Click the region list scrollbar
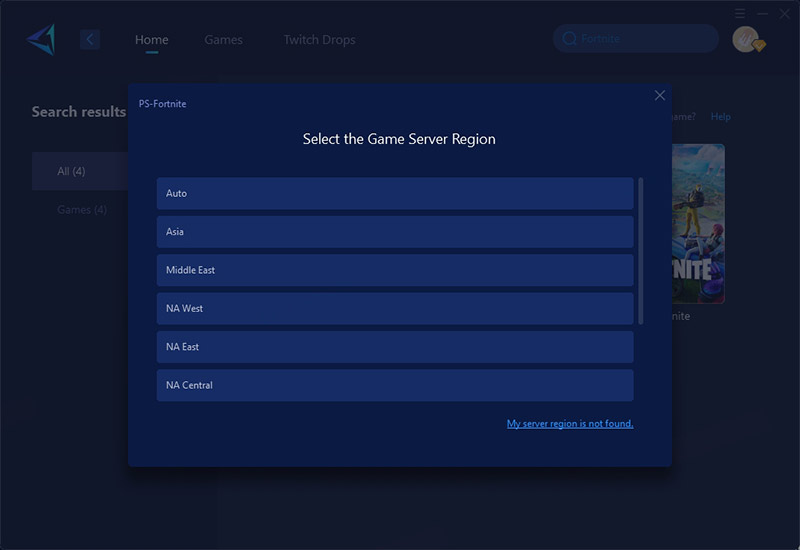 point(641,251)
